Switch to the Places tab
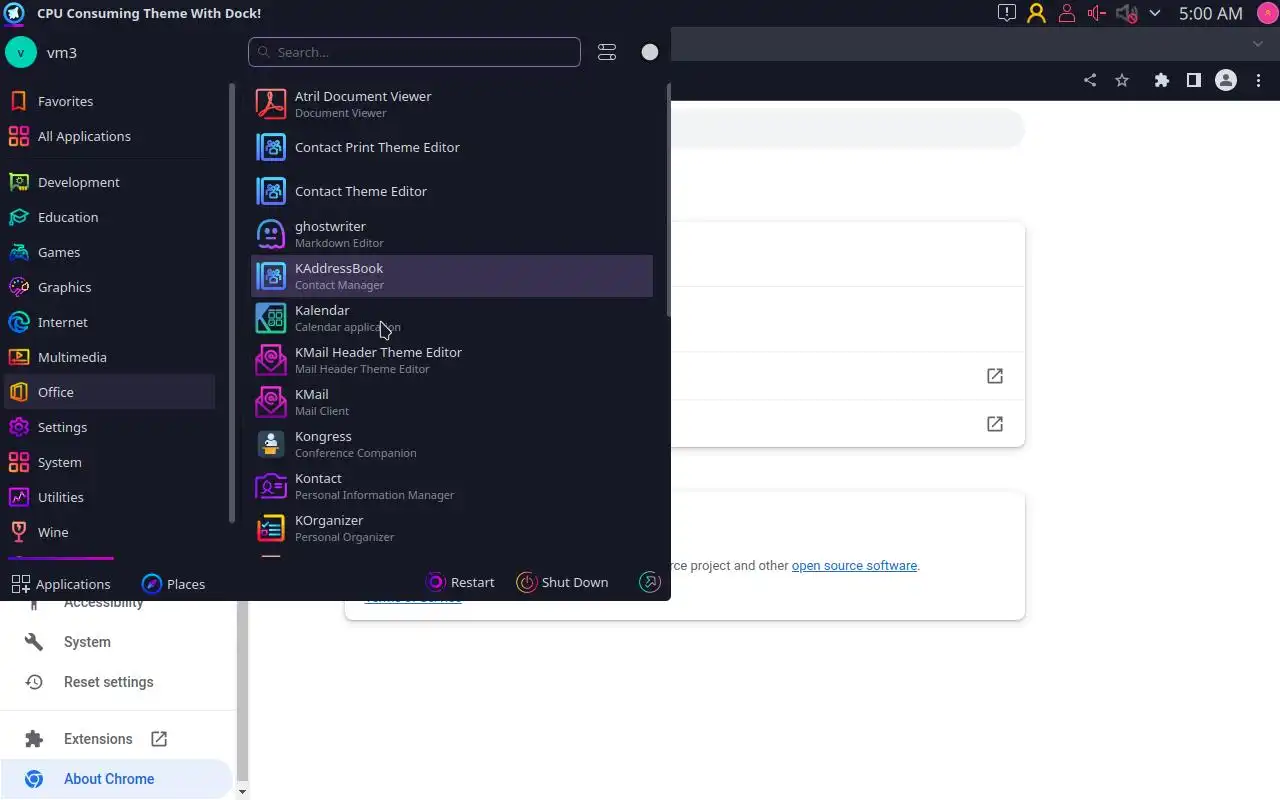This screenshot has width=1280, height=800. pos(174,584)
